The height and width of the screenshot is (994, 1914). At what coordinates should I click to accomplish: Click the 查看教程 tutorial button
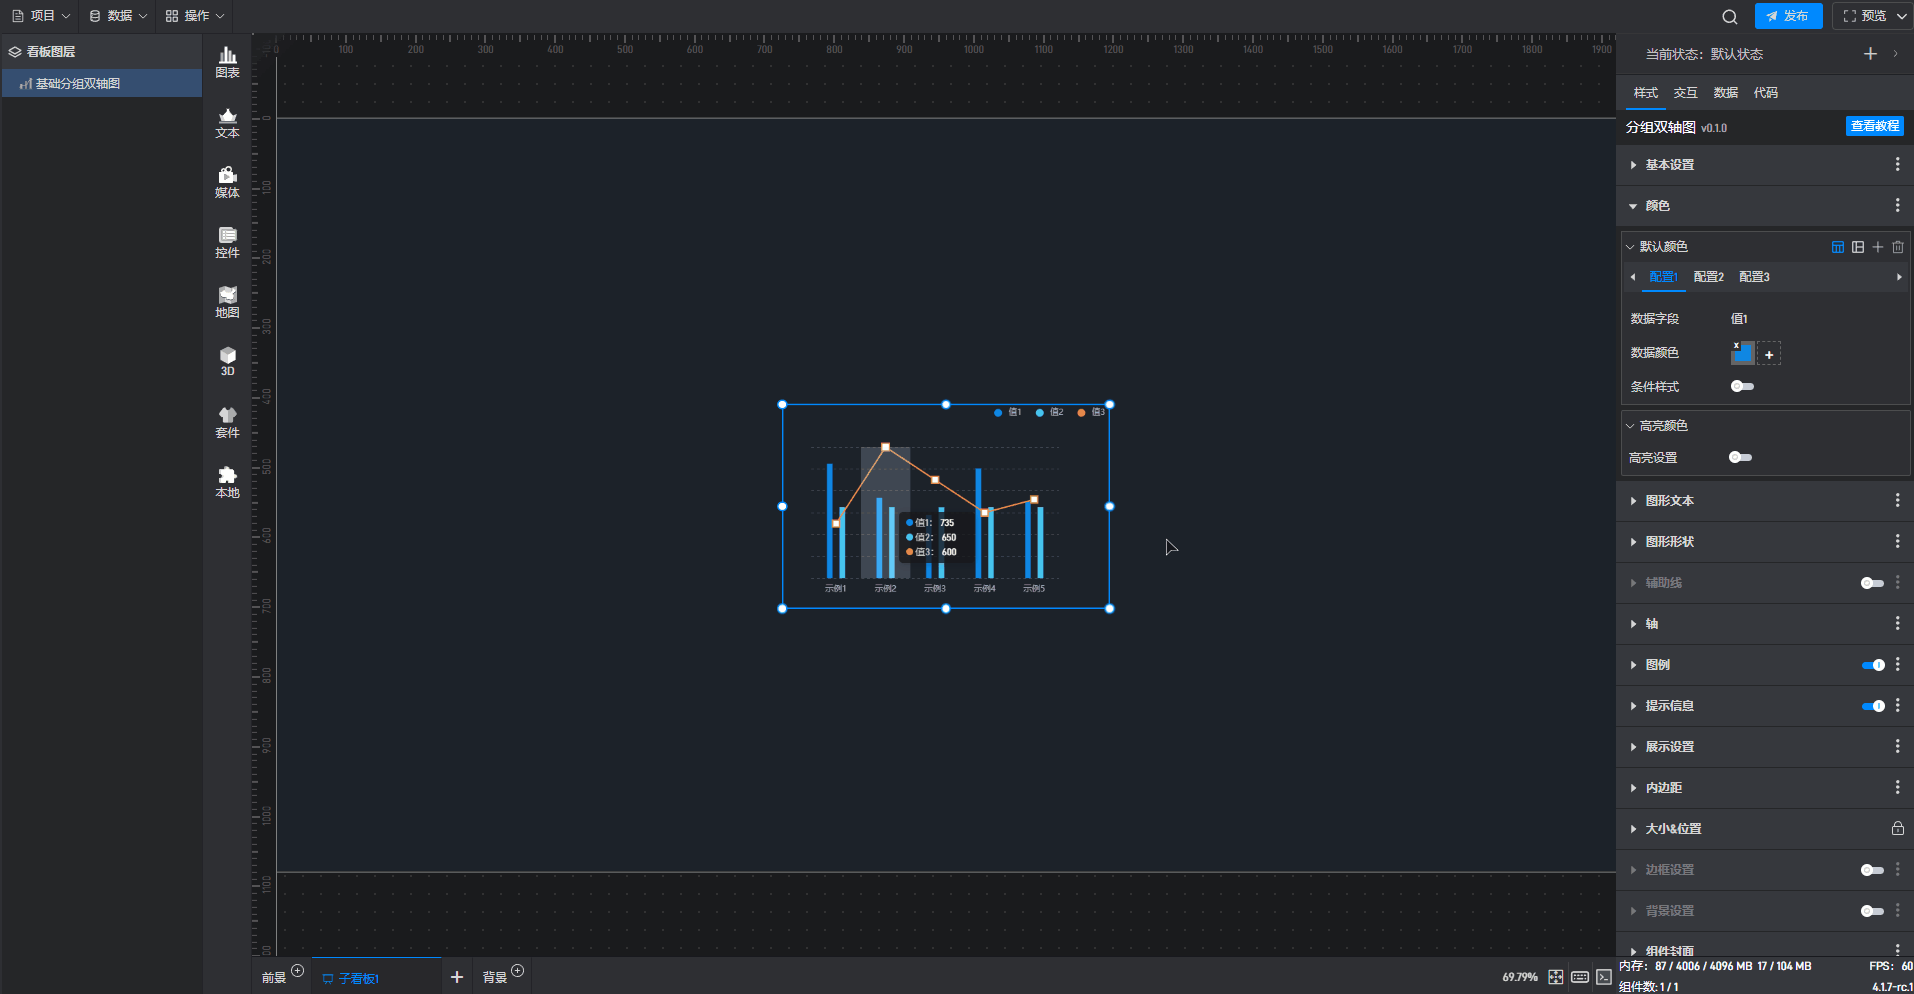[1875, 126]
